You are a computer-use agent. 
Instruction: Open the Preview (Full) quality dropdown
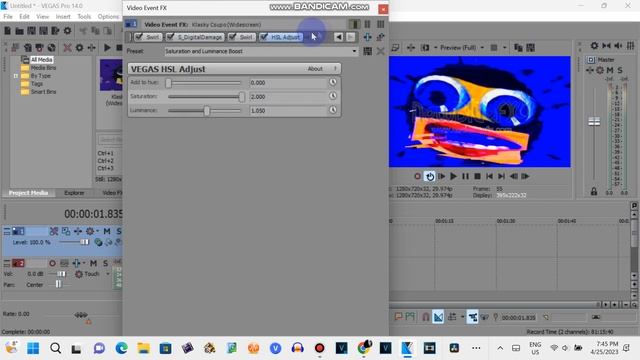pyautogui.click(x=482, y=48)
